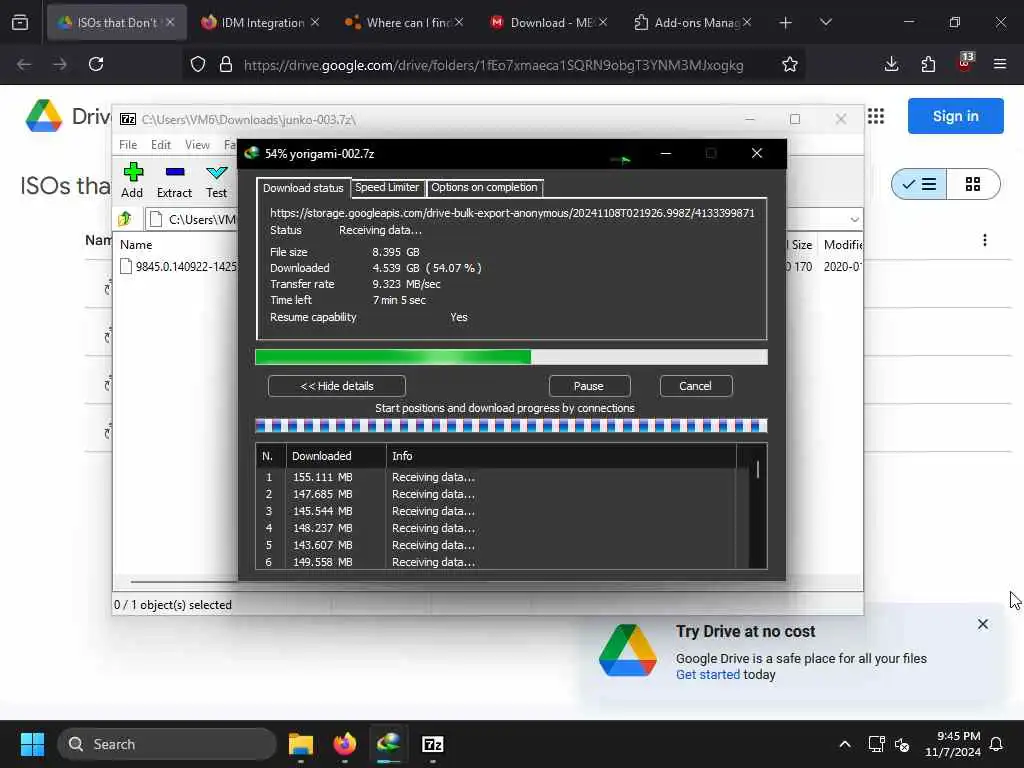Switch to IDM Integration browser tab
Viewport: 1024px width, 768px height.
click(262, 23)
